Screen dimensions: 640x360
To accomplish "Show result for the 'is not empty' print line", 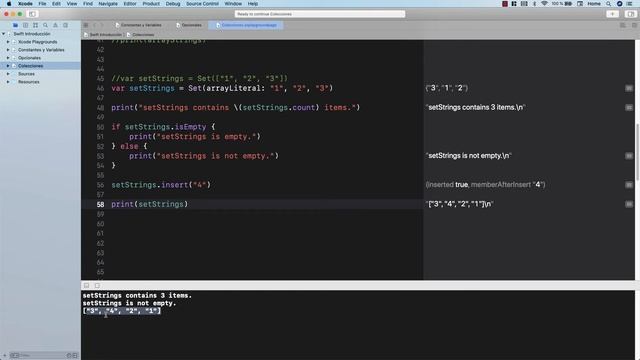I will click(x=629, y=156).
